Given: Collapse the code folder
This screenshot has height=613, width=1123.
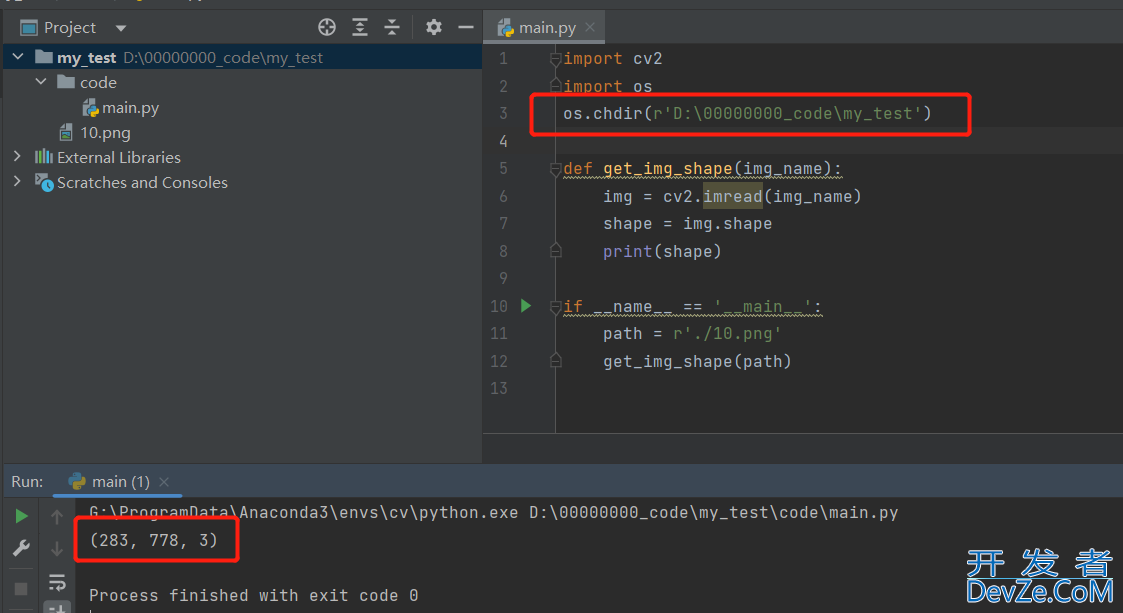Looking at the screenshot, I should (x=41, y=82).
